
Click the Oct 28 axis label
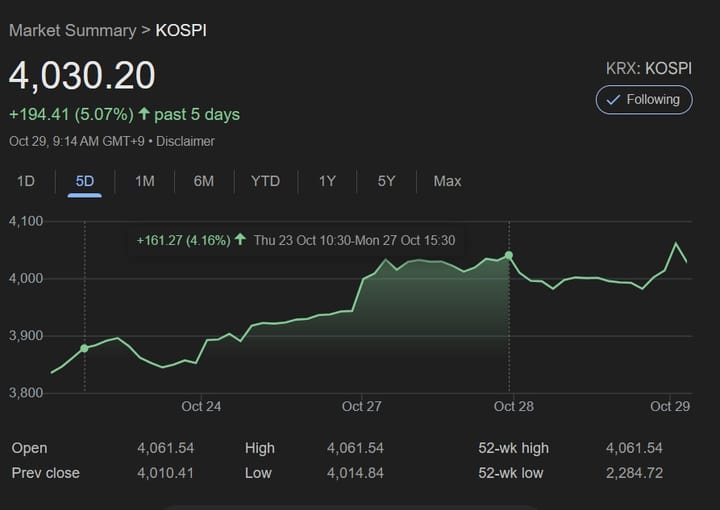514,407
